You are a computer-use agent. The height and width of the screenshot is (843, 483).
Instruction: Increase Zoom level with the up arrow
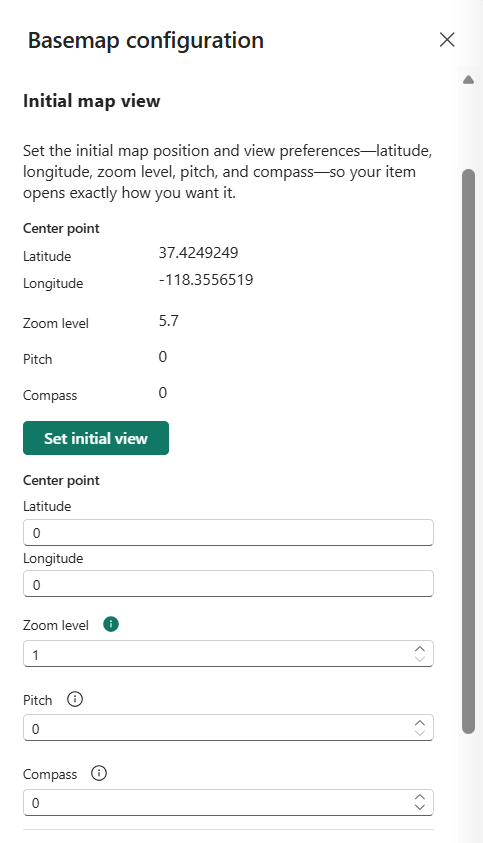[x=420, y=649]
